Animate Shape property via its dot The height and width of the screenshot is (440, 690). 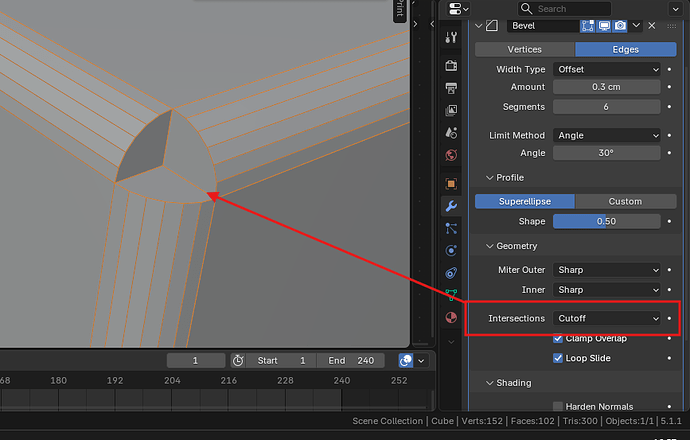(x=669, y=221)
